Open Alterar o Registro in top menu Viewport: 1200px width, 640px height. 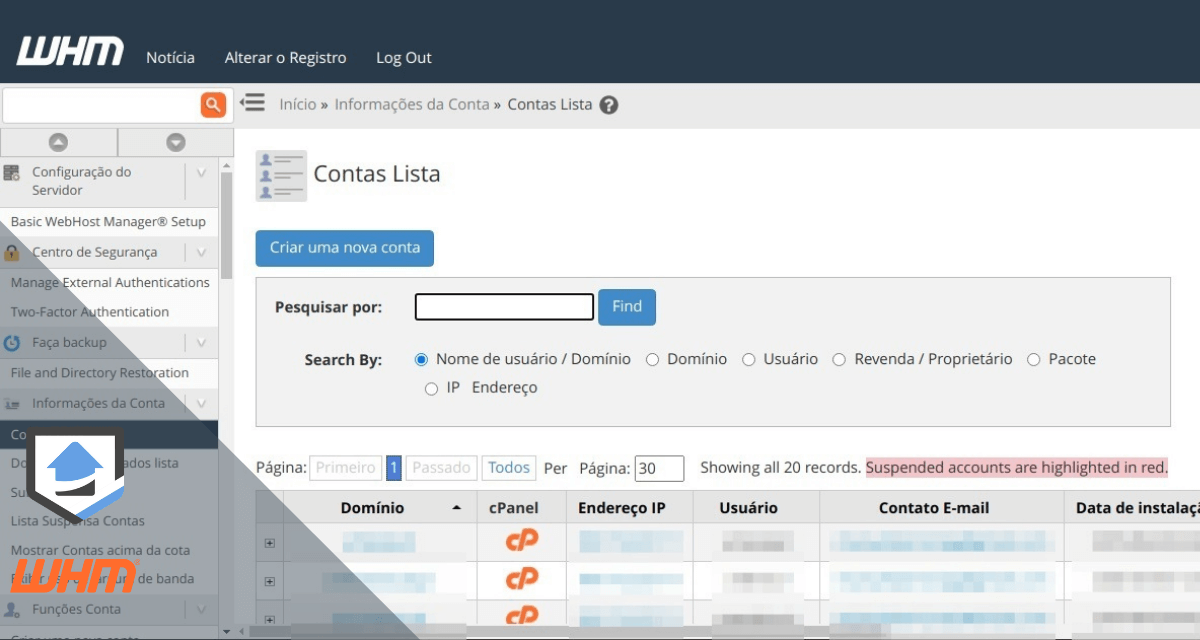(x=285, y=58)
